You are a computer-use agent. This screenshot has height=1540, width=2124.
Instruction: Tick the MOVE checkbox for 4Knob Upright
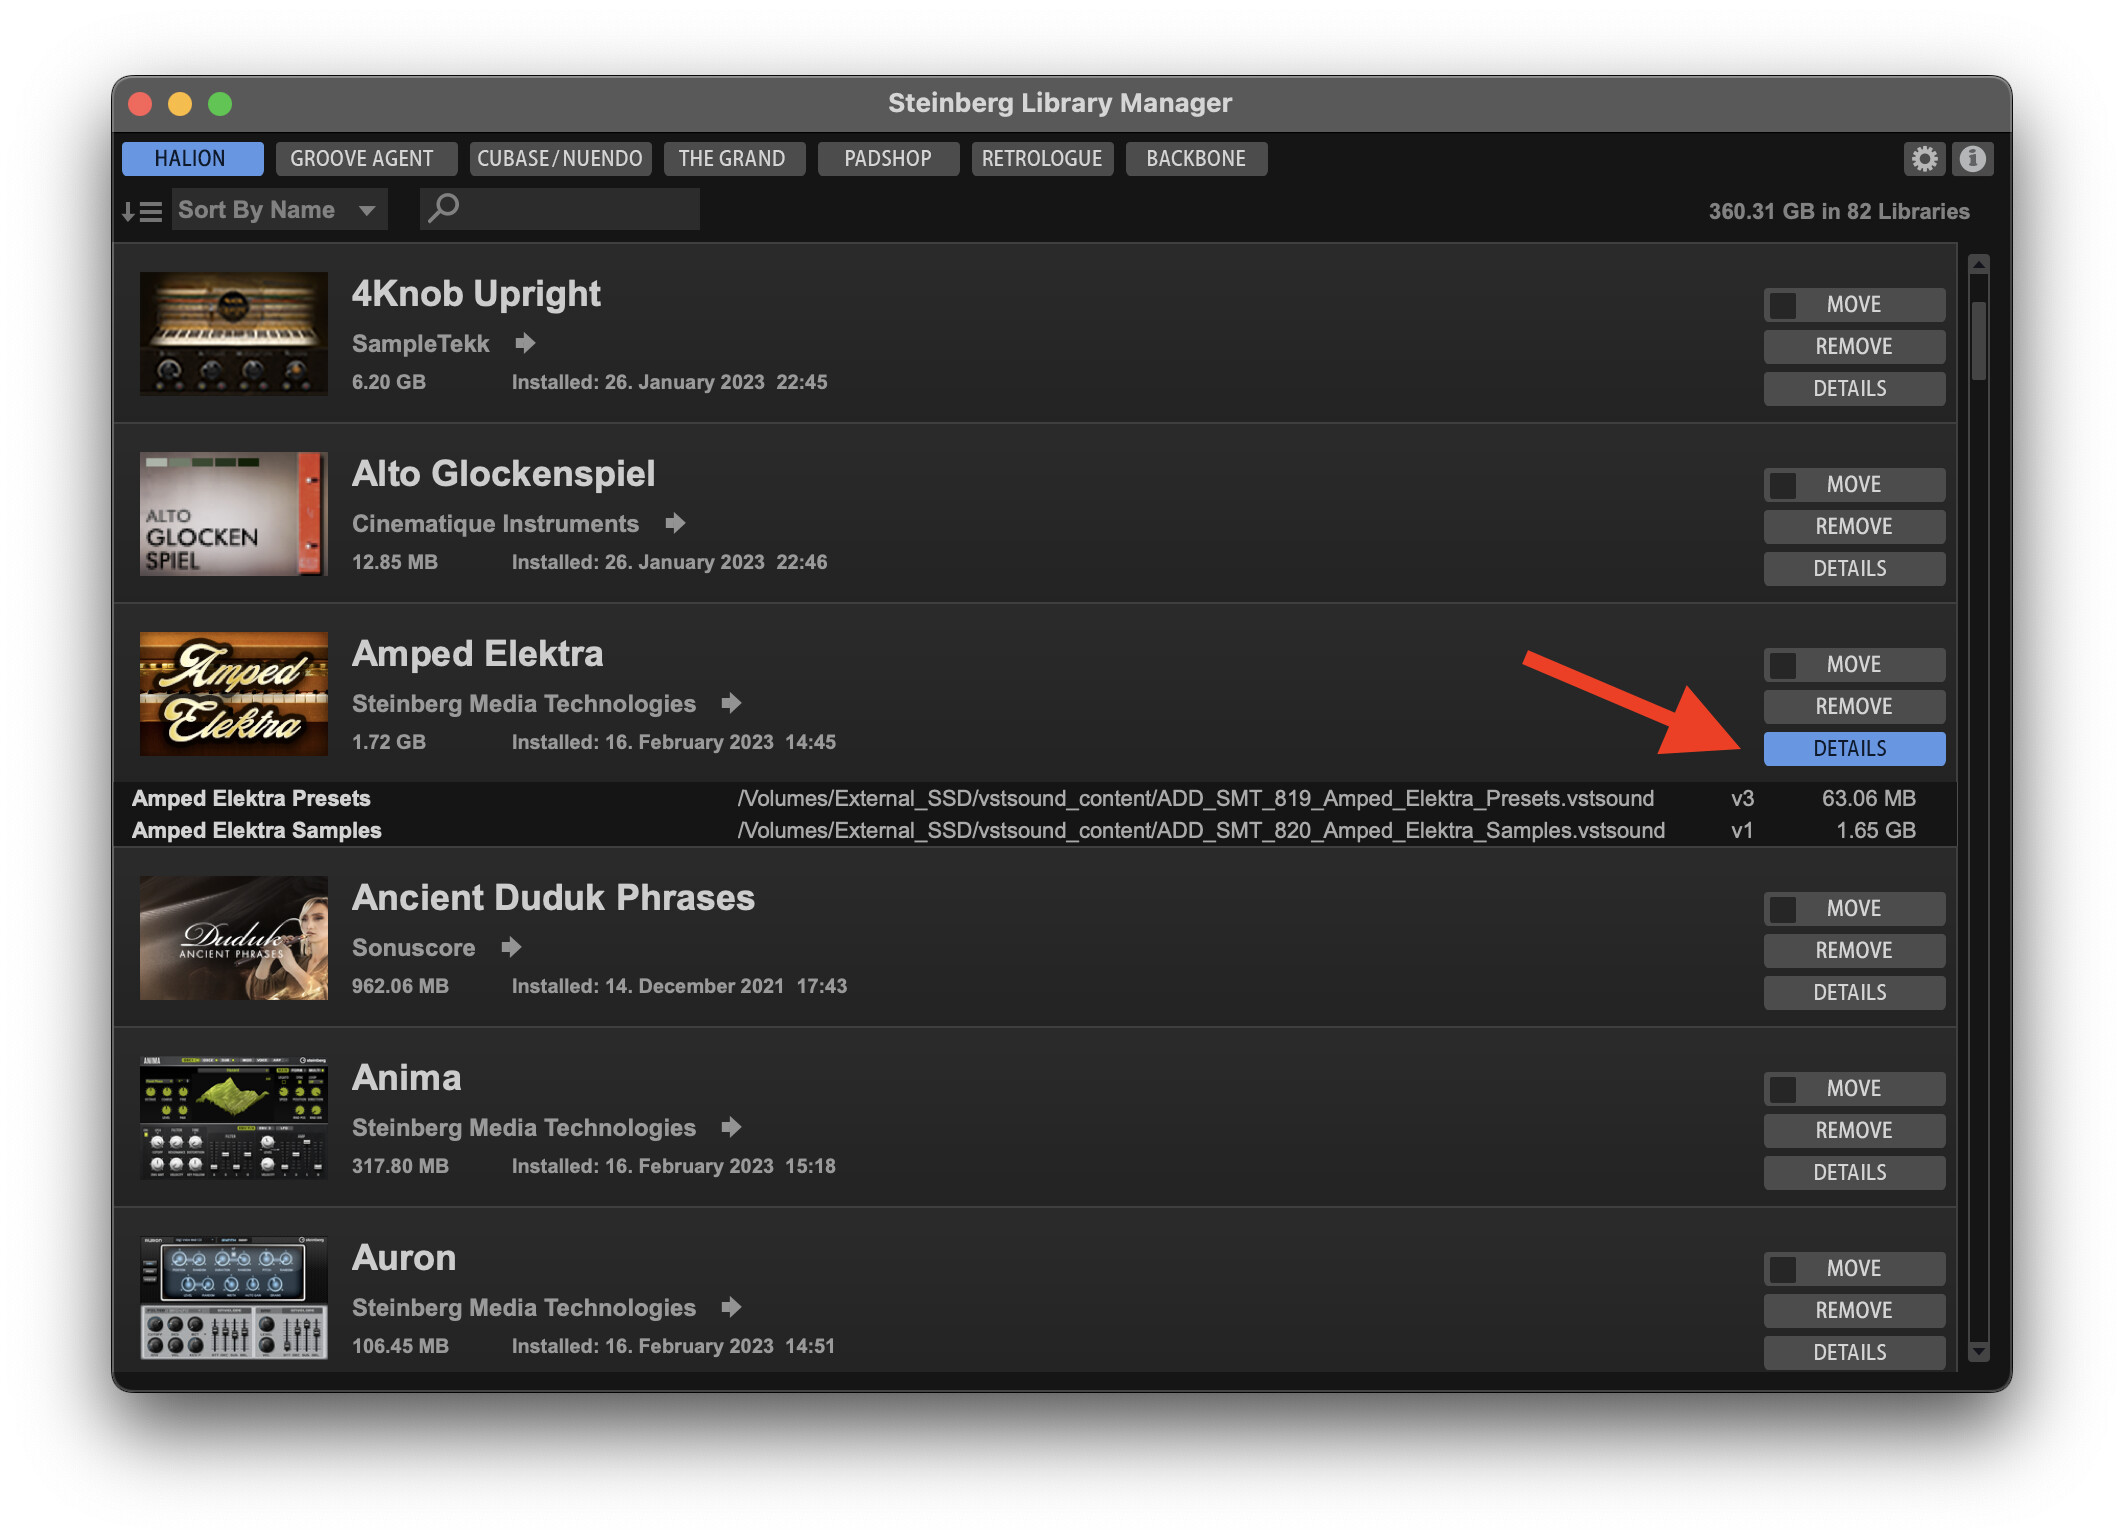1783,305
